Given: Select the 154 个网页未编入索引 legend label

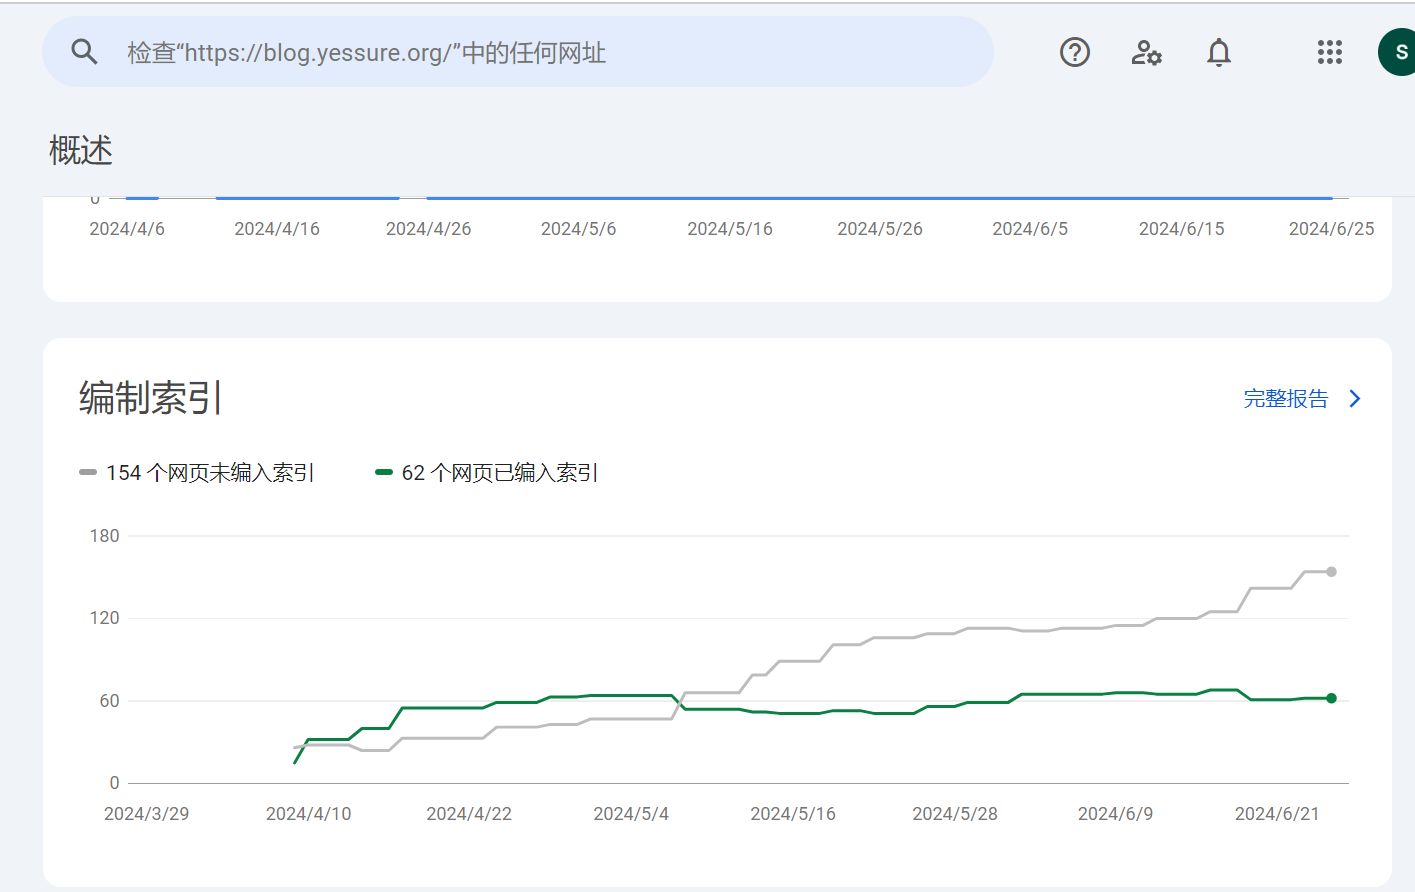Looking at the screenshot, I should 210,473.
